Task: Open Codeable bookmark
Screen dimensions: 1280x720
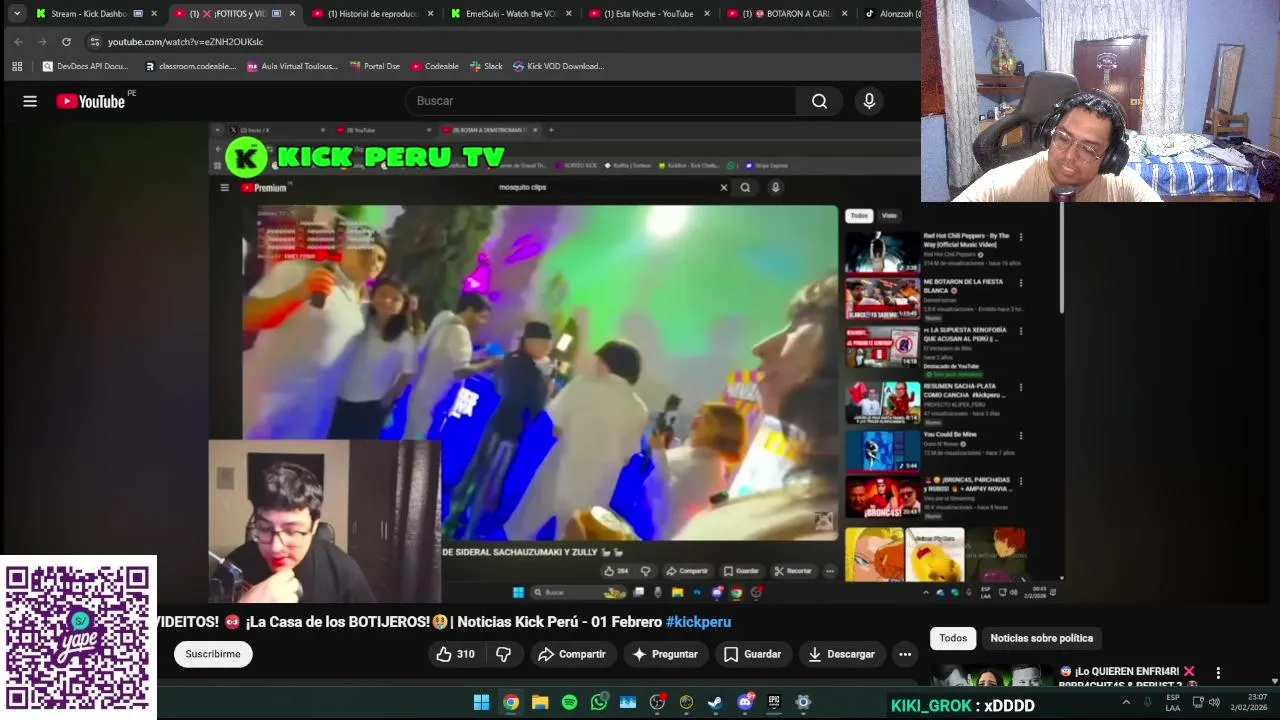Action: coord(434,66)
